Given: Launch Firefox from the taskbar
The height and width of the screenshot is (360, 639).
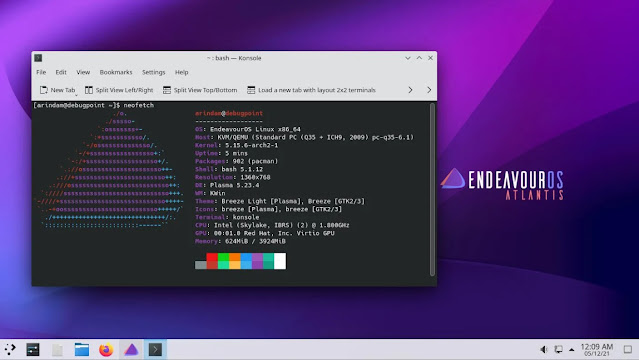Looking at the screenshot, I should 106,349.
